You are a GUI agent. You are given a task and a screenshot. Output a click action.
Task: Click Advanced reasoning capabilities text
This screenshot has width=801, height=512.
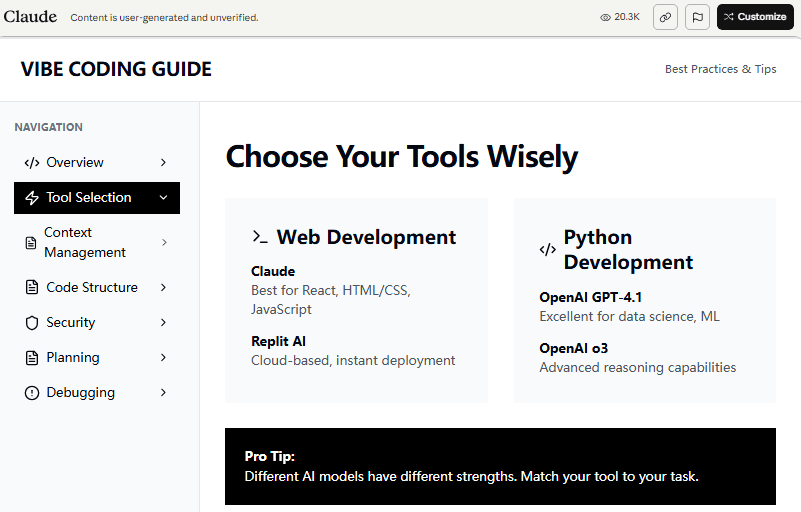[638, 368]
